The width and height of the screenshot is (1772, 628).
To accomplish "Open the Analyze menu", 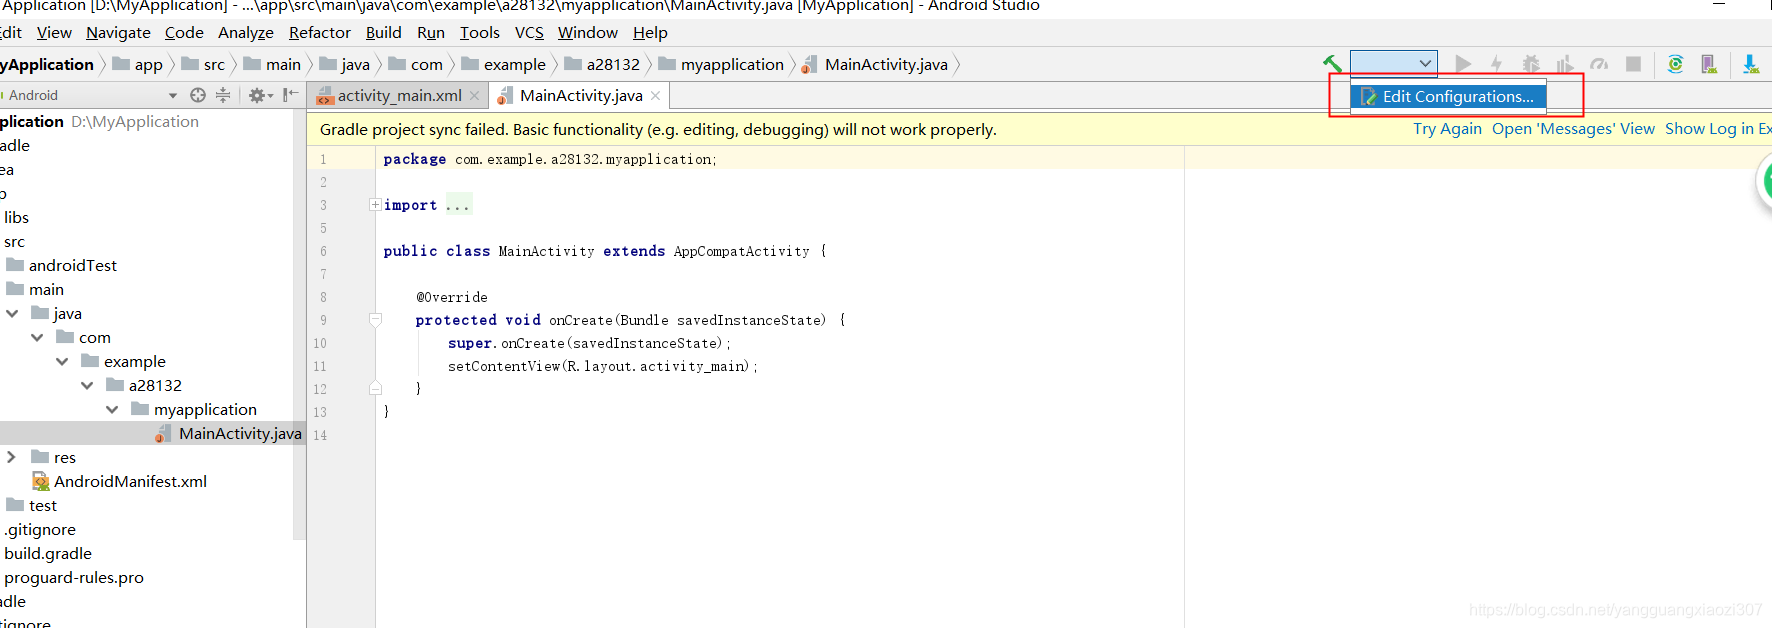I will click(246, 33).
